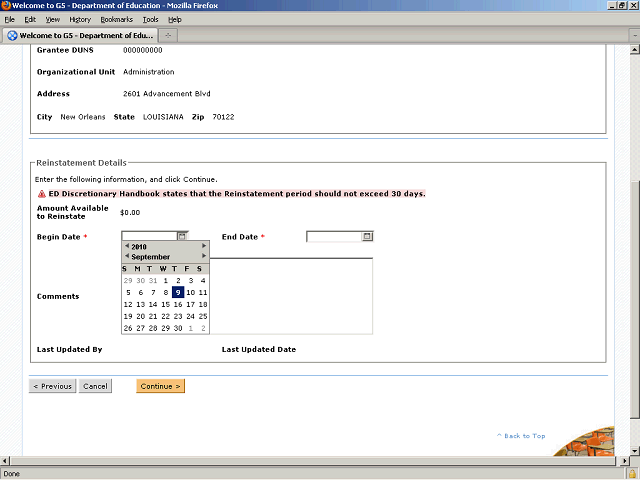Click the Administration organizational unit value

coord(149,72)
